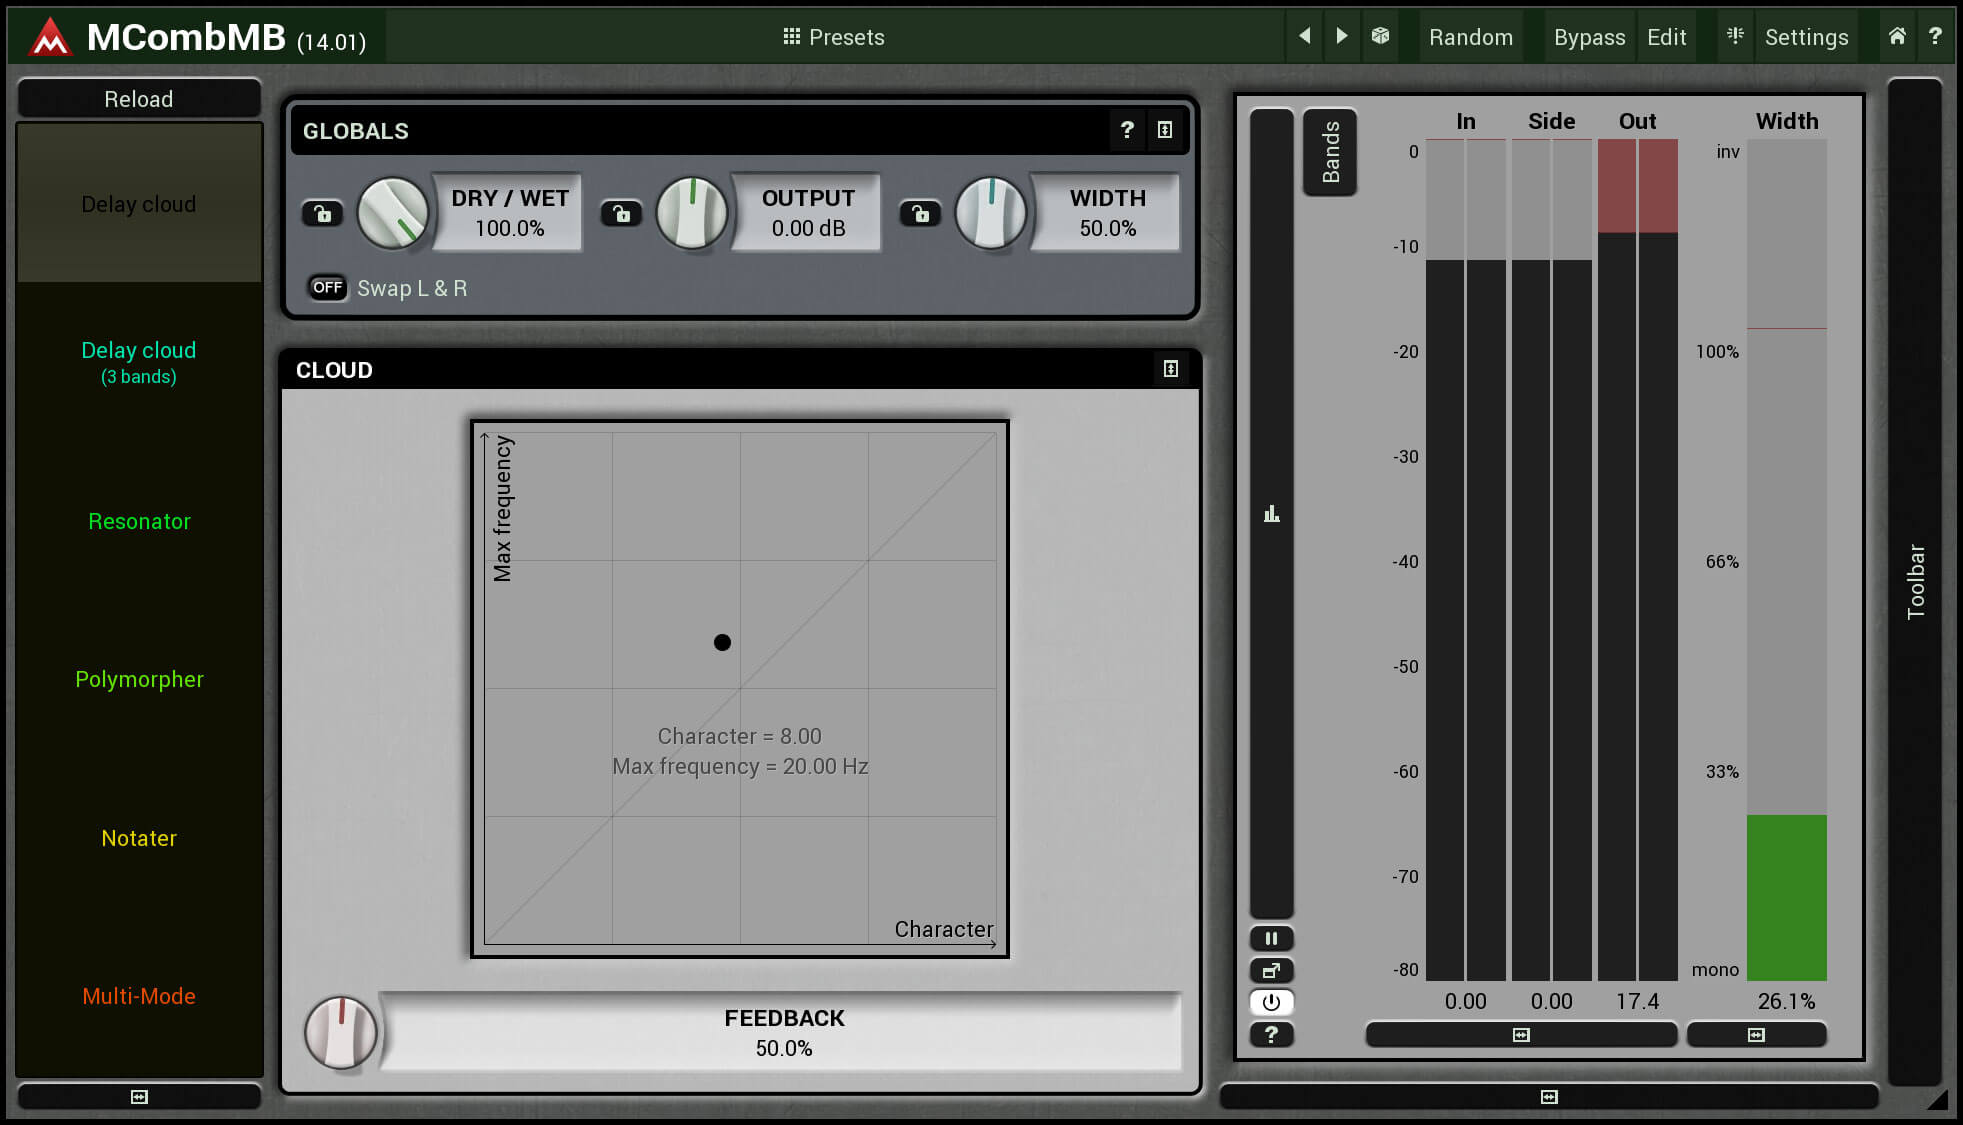1963x1125 pixels.
Task: Toggle the Output lock icon
Action: 621,213
